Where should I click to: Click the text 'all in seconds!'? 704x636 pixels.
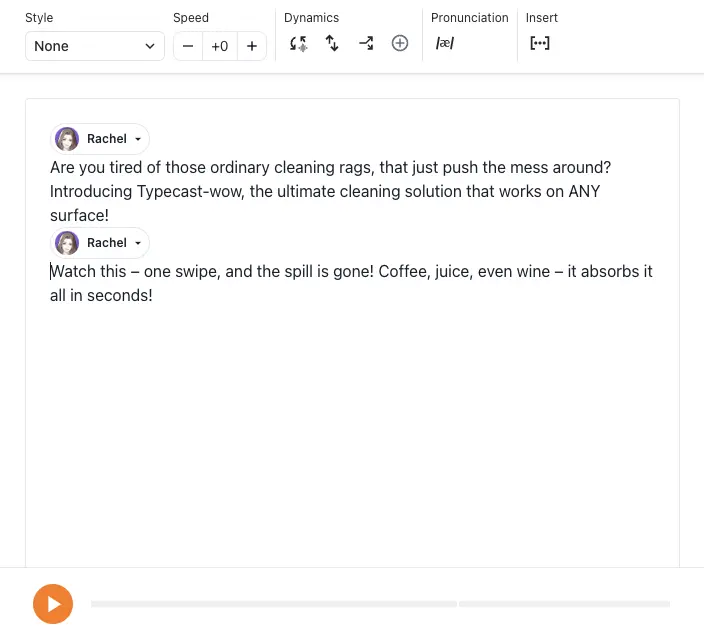(x=101, y=295)
